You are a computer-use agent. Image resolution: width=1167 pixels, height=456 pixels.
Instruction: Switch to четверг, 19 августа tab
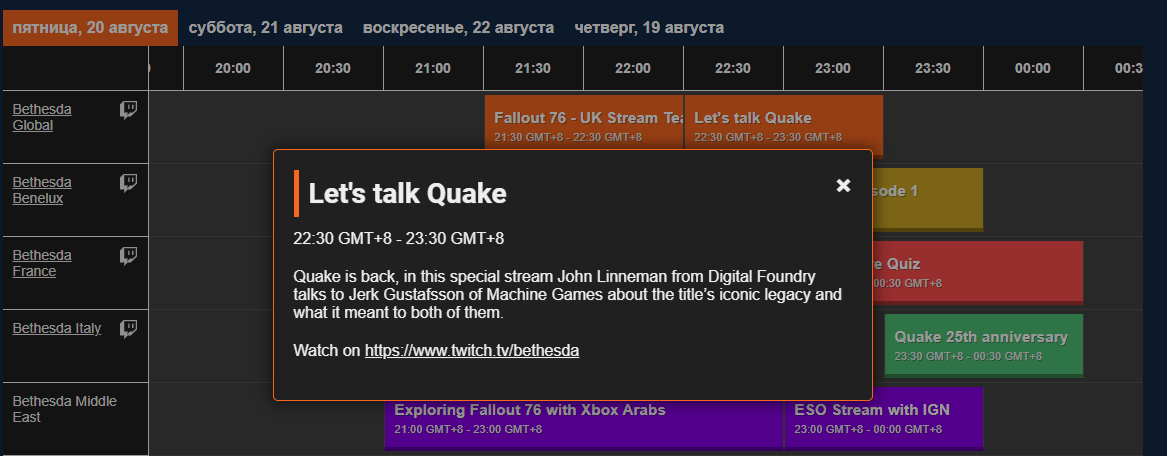649,28
